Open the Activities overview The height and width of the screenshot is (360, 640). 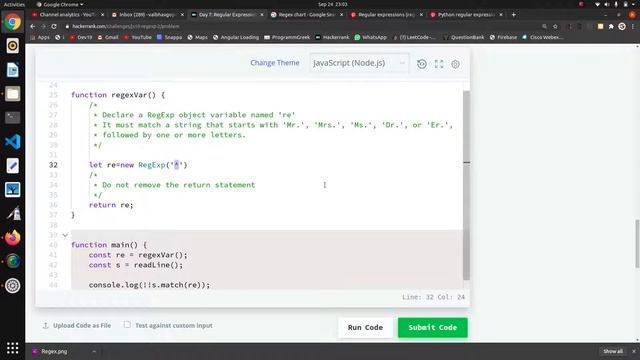[x=14, y=4]
